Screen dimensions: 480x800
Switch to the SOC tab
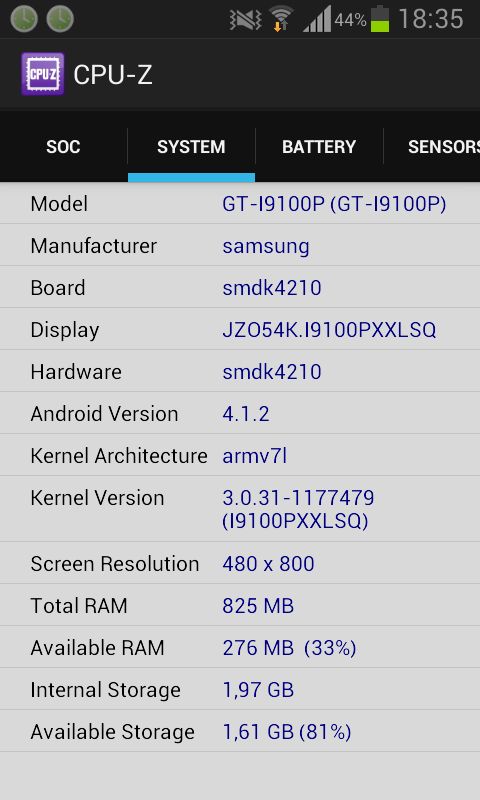click(63, 147)
